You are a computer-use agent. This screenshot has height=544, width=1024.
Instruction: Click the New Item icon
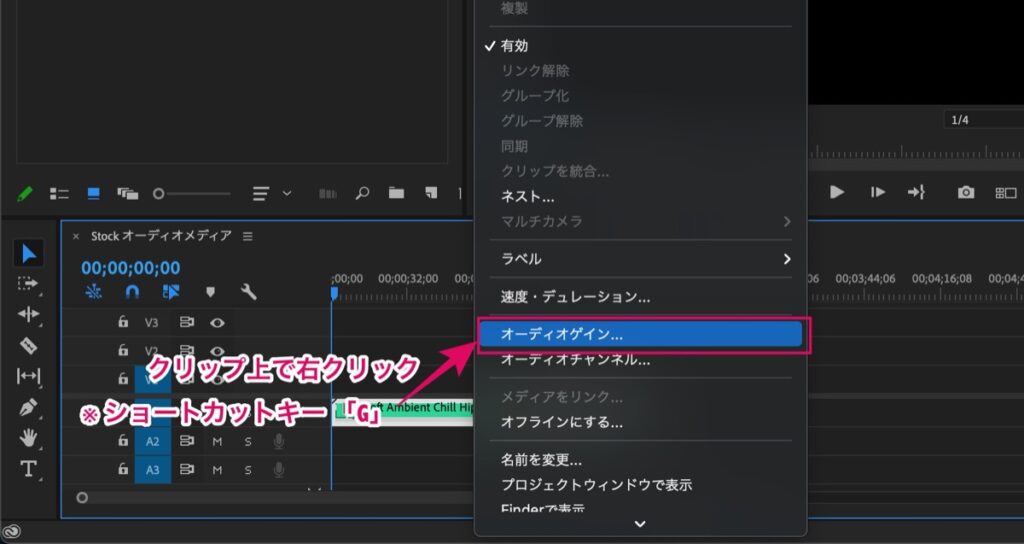coord(431,193)
